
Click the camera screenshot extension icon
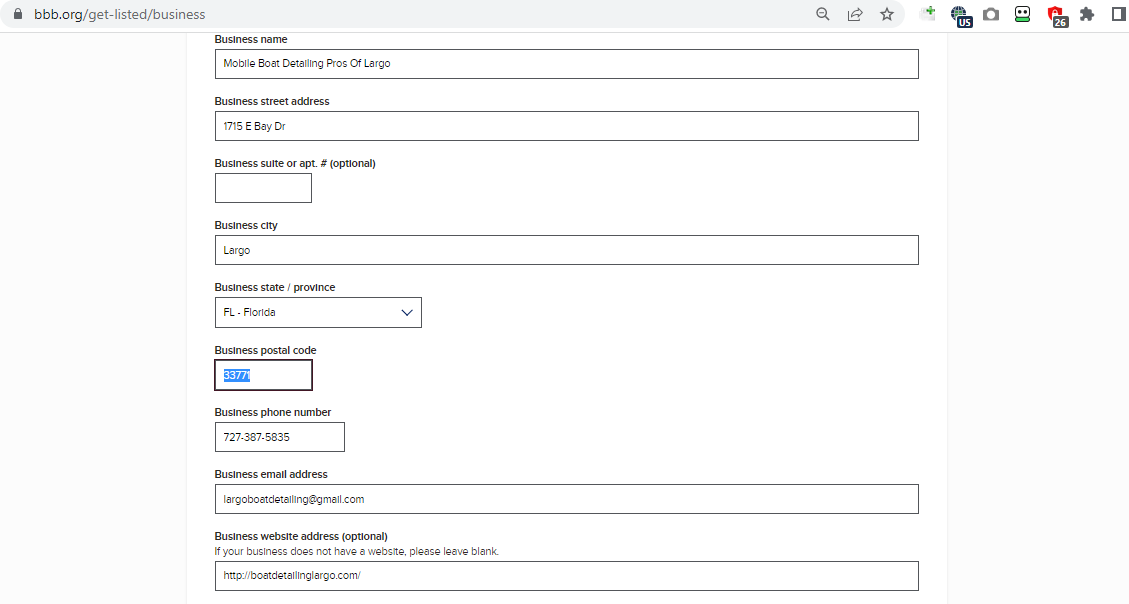tap(991, 14)
